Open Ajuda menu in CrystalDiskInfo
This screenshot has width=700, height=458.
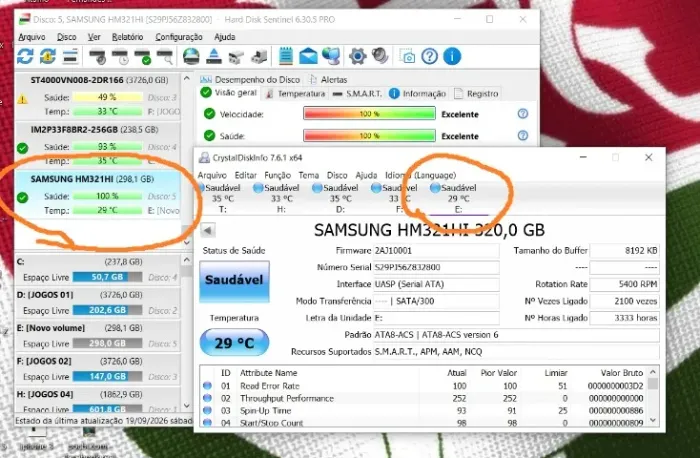(366, 175)
